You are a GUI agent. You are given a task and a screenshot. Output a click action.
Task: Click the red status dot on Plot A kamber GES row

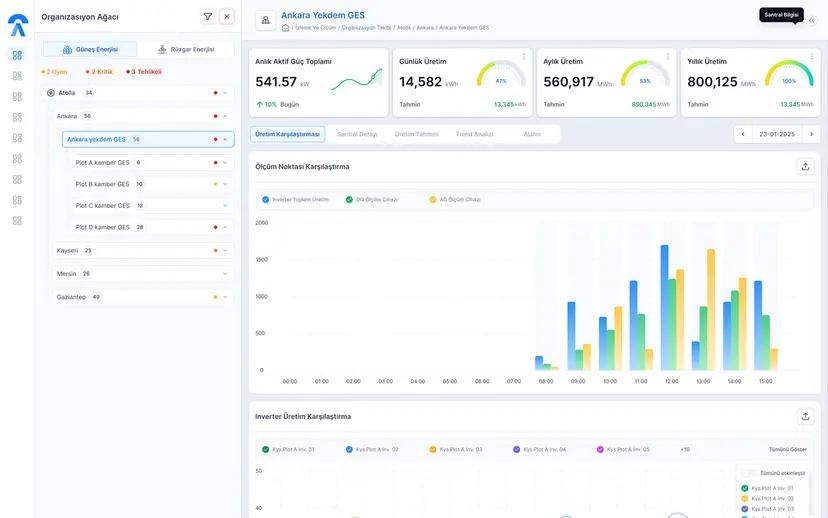tap(215, 163)
